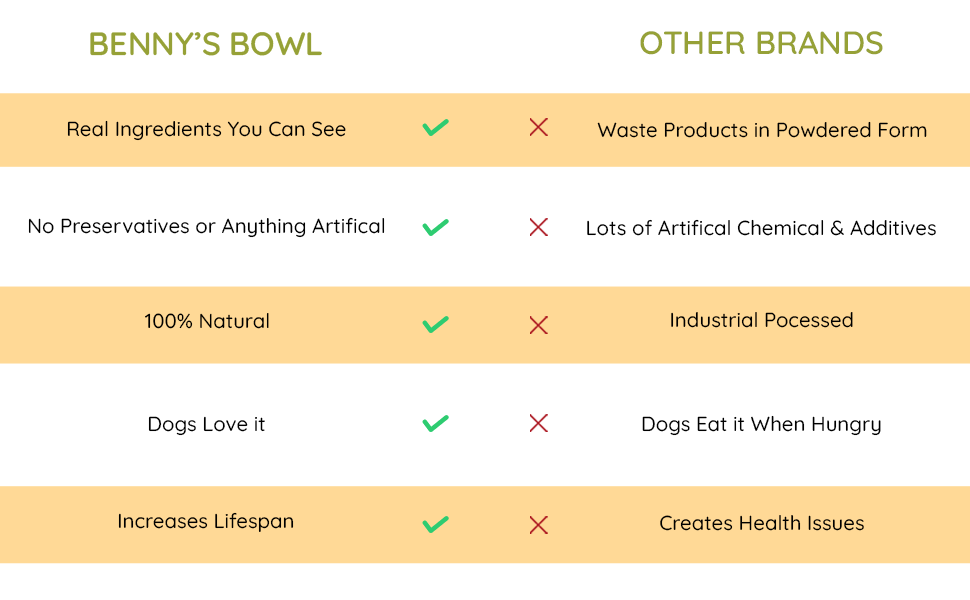Click the red X next to Dogs Eat it When Hungry
Screen dimensions: 970x600
pos(538,423)
